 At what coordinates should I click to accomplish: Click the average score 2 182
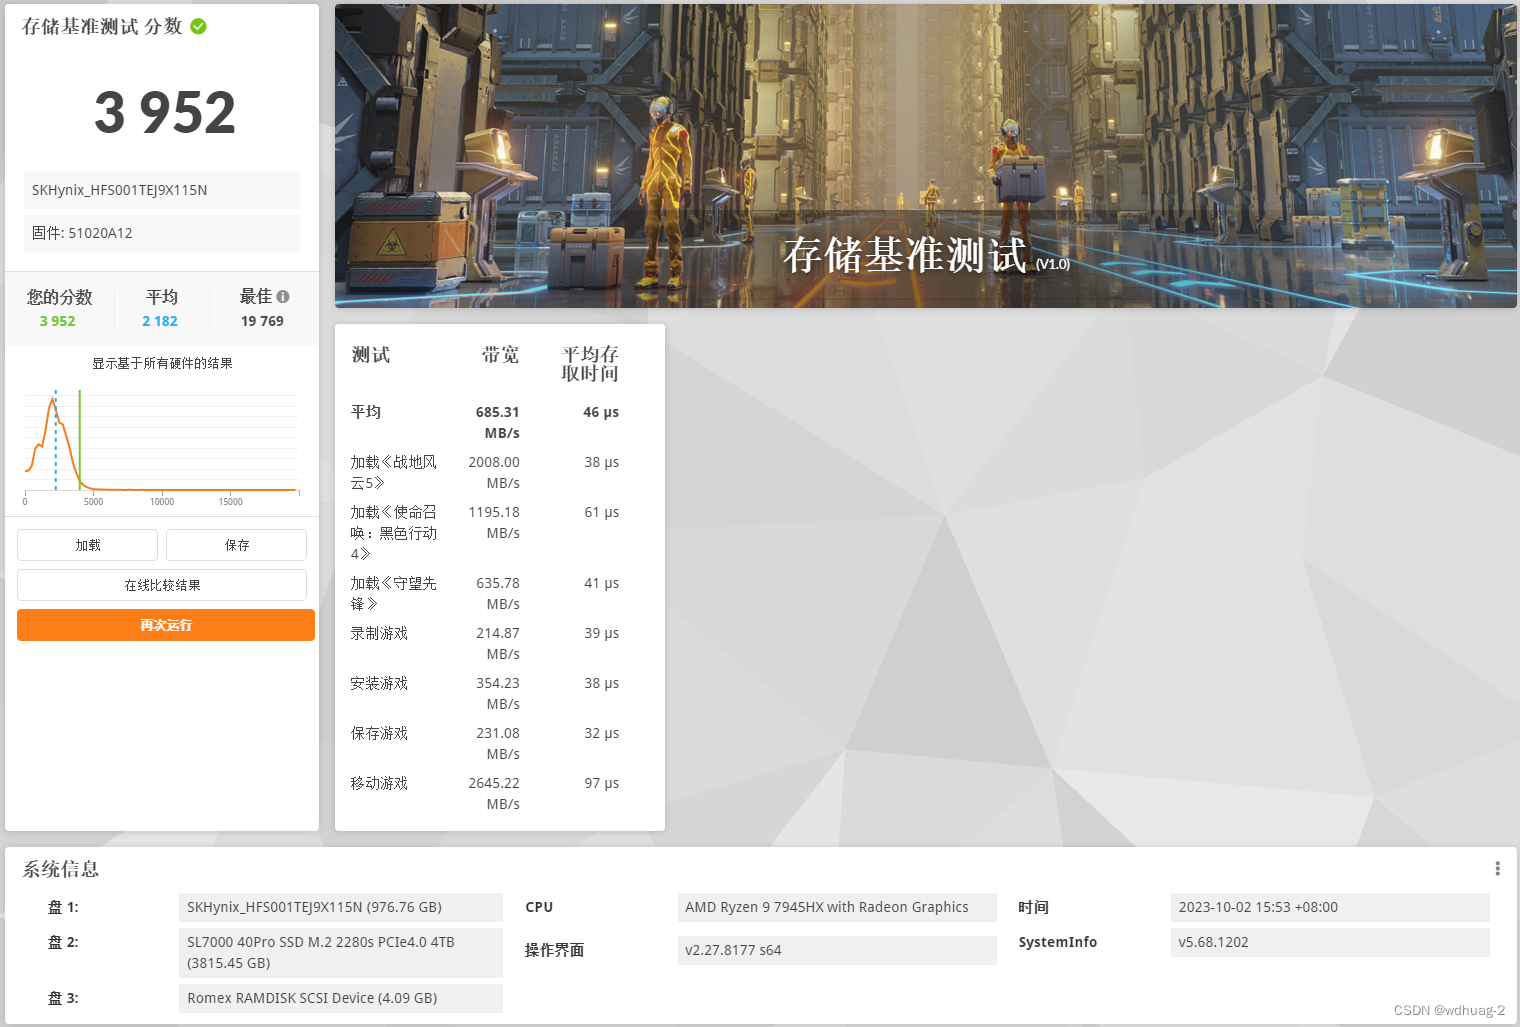tap(160, 321)
